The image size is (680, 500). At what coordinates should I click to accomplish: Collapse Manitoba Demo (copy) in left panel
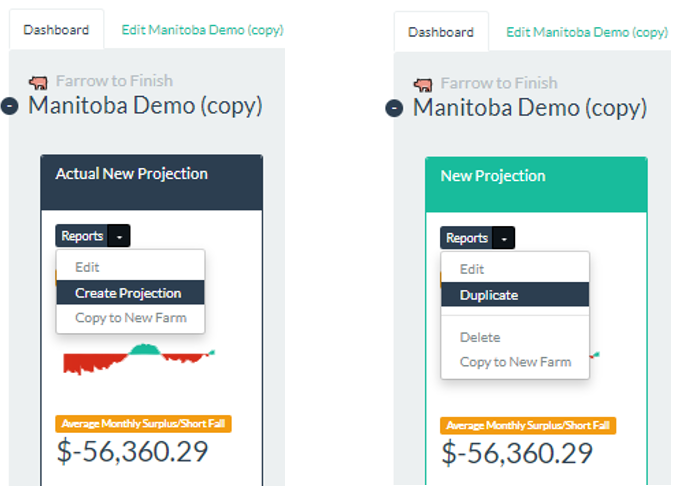pyautogui.click(x=10, y=106)
